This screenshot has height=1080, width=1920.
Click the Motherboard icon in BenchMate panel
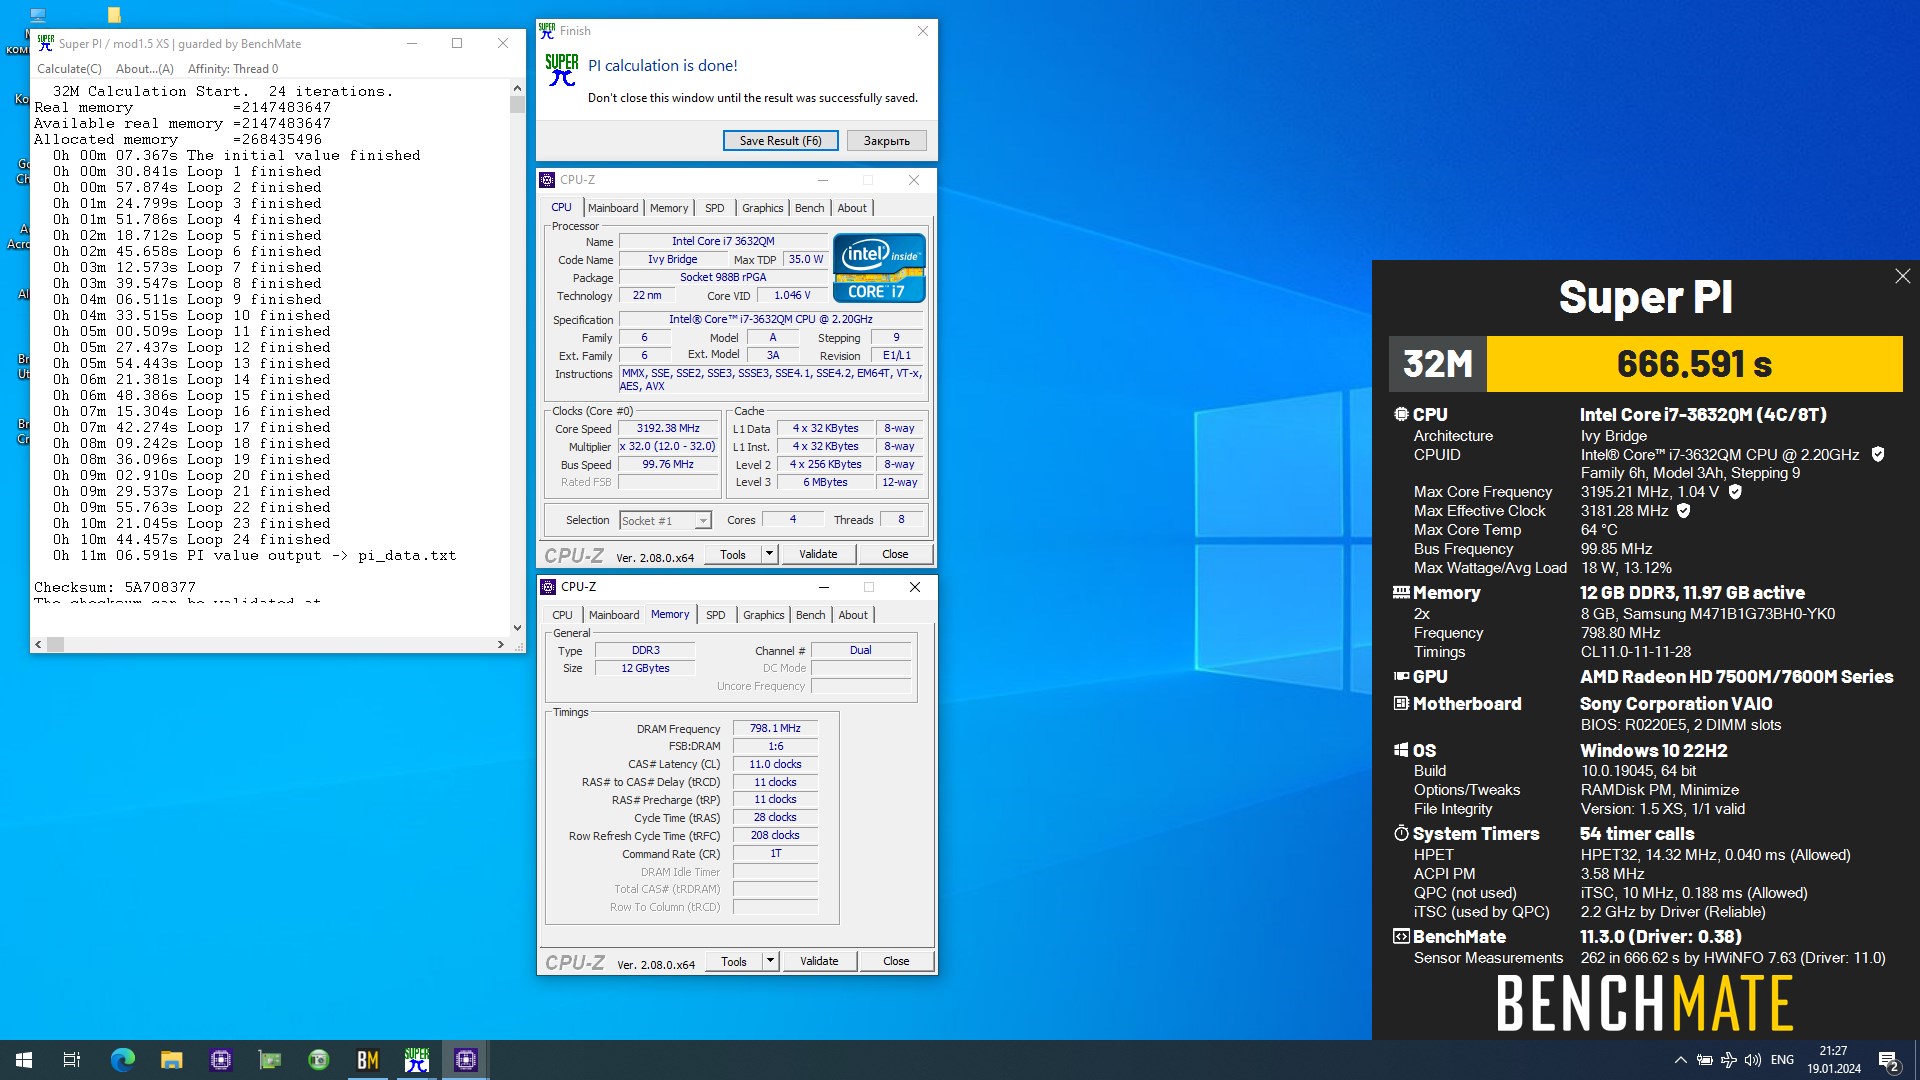tap(1401, 703)
